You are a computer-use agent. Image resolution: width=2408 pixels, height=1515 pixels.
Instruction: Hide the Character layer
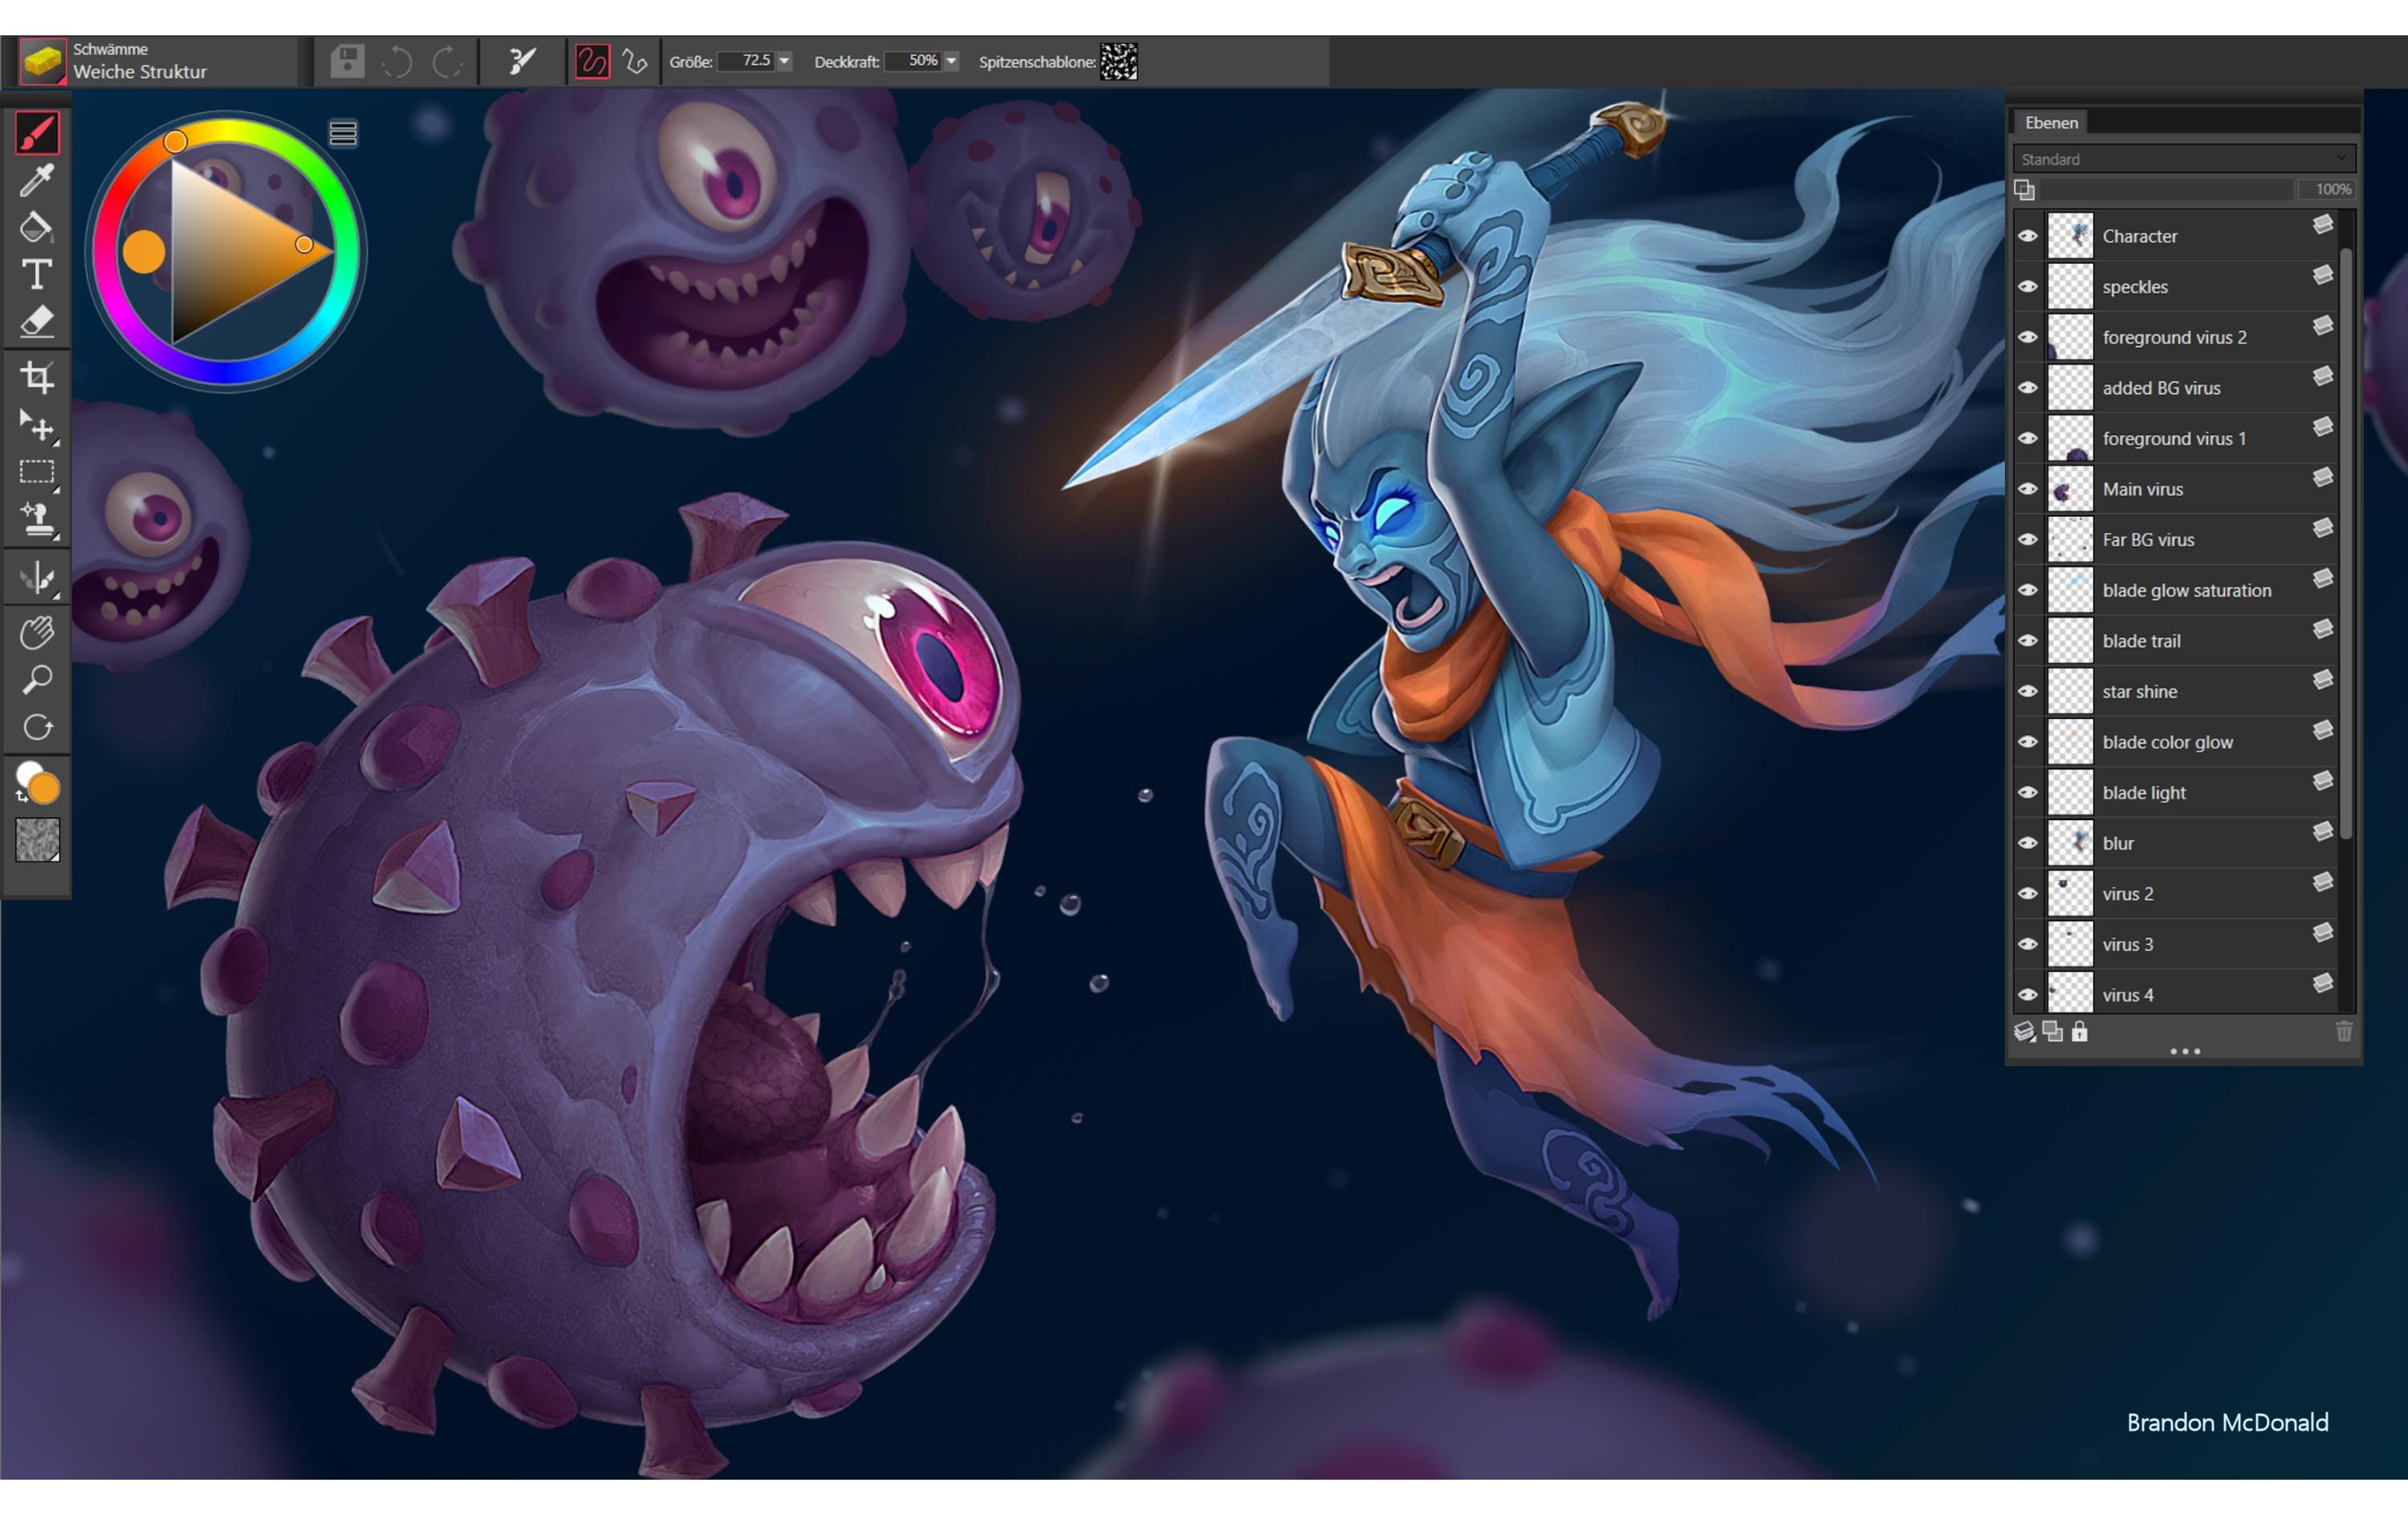2027,236
